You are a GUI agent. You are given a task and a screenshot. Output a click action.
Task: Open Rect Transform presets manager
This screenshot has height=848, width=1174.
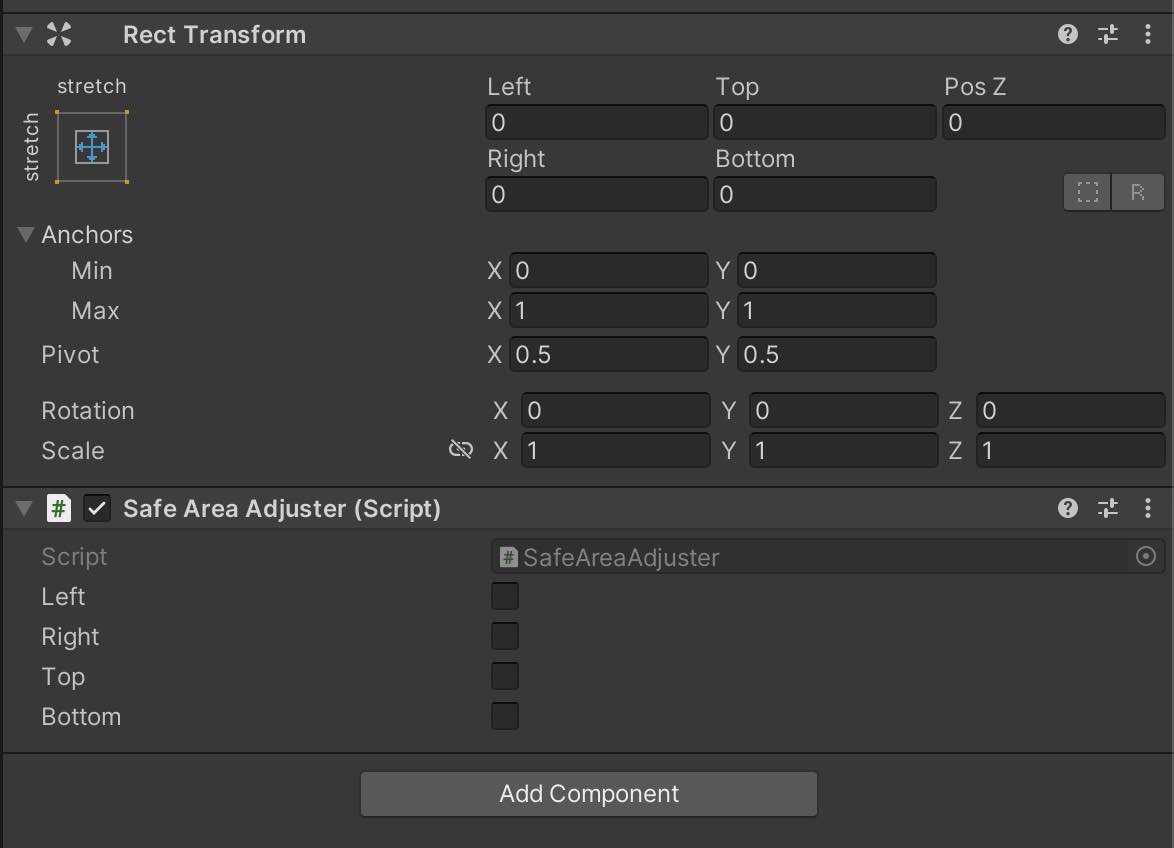1107,33
